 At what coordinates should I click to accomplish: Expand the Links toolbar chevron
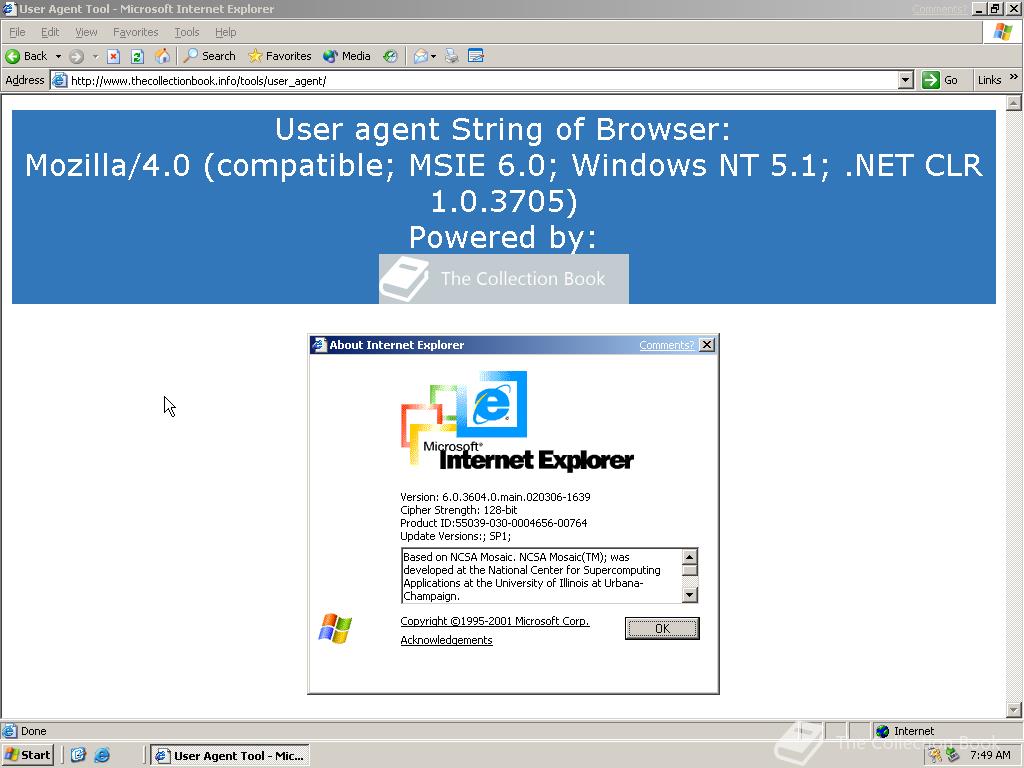coord(1014,77)
